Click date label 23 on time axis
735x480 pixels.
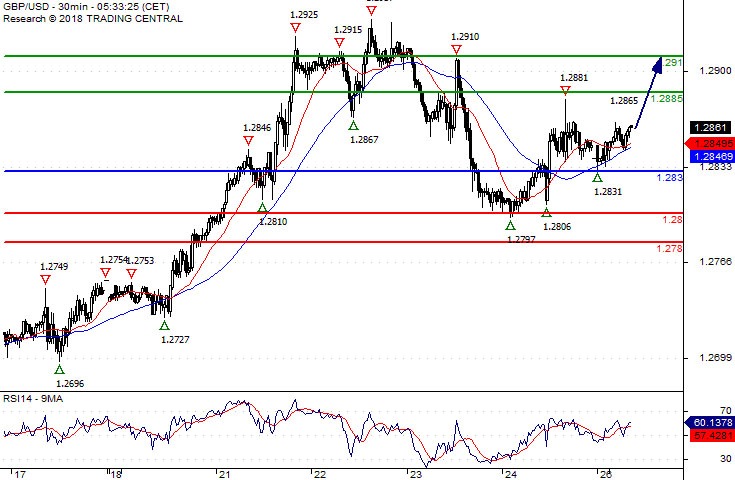pyautogui.click(x=416, y=474)
